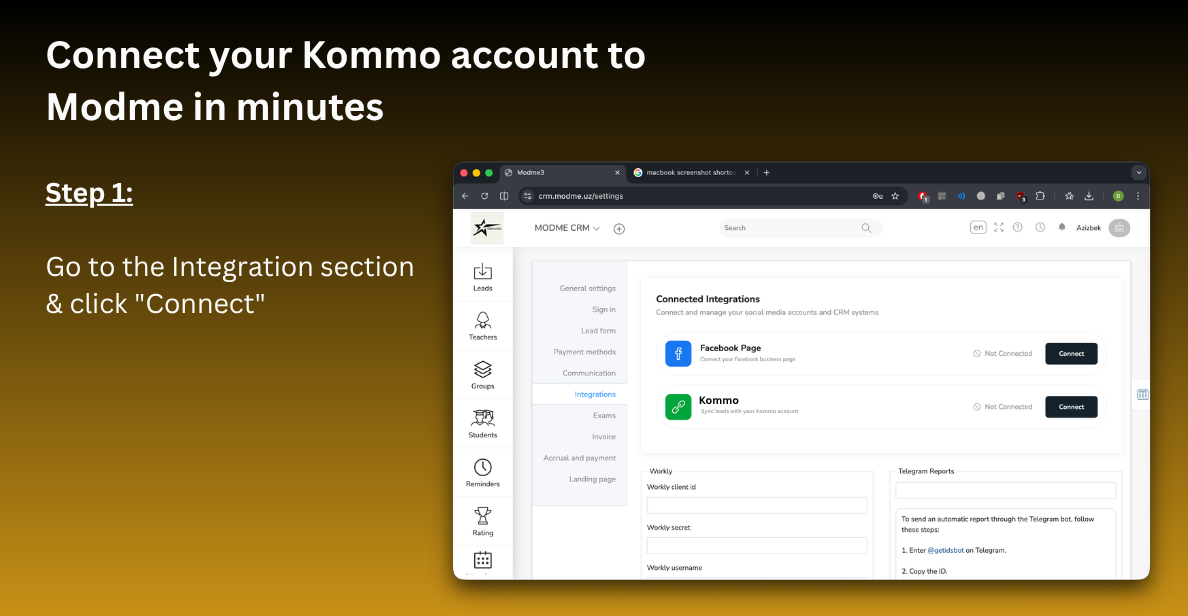Click Not Connected status for Facebook Page
1188x616 pixels.
tap(1002, 354)
